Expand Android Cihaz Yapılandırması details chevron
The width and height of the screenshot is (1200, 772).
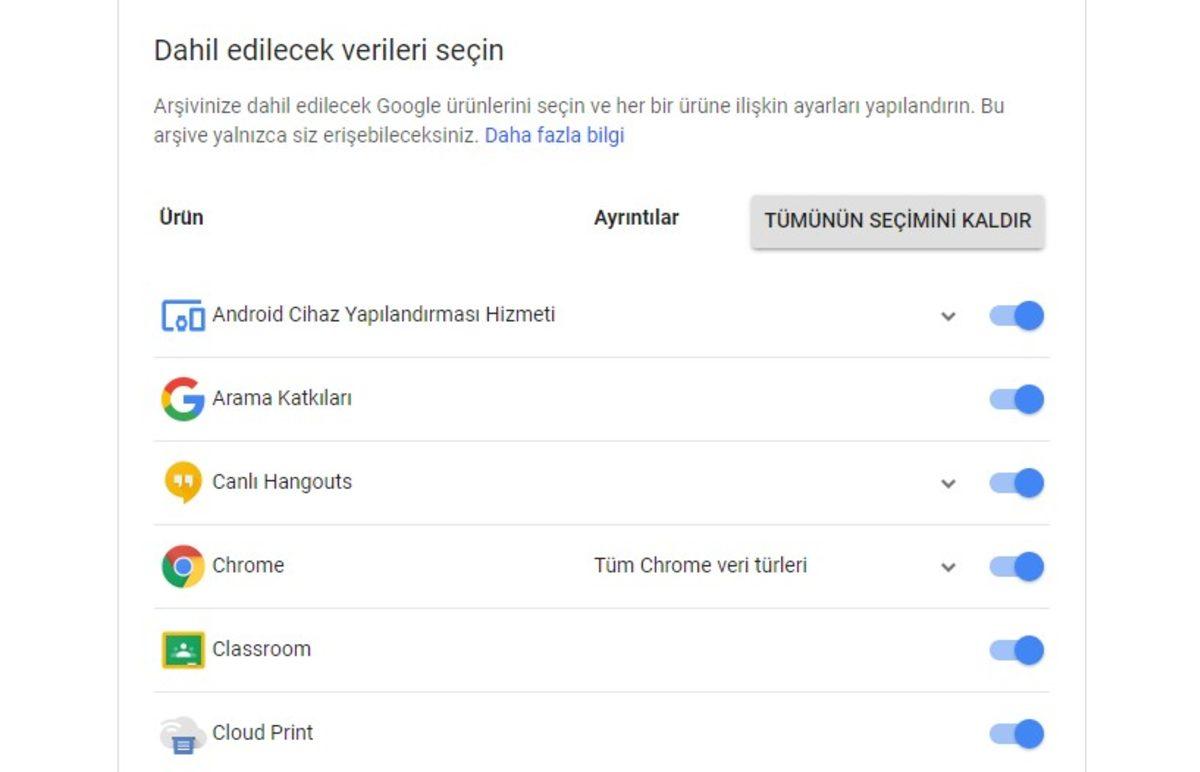946,315
